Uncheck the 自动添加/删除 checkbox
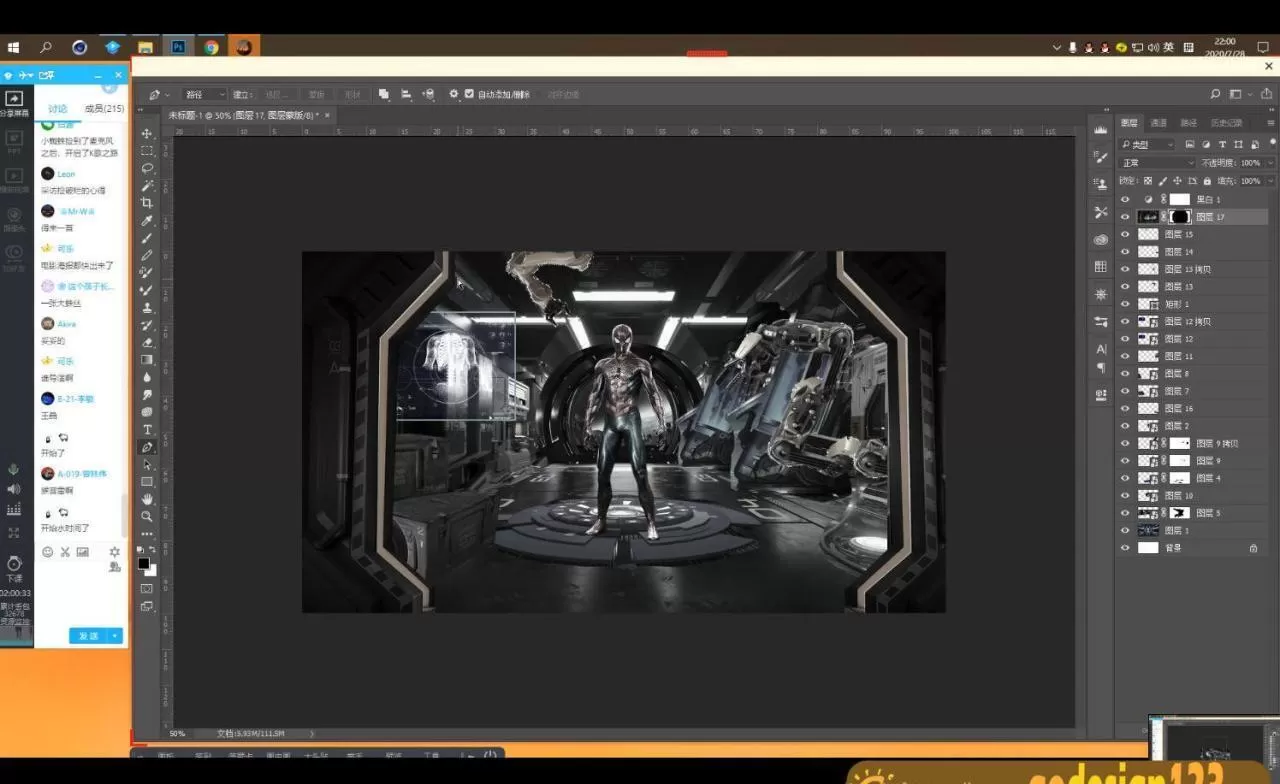This screenshot has width=1280, height=784. pyautogui.click(x=469, y=94)
